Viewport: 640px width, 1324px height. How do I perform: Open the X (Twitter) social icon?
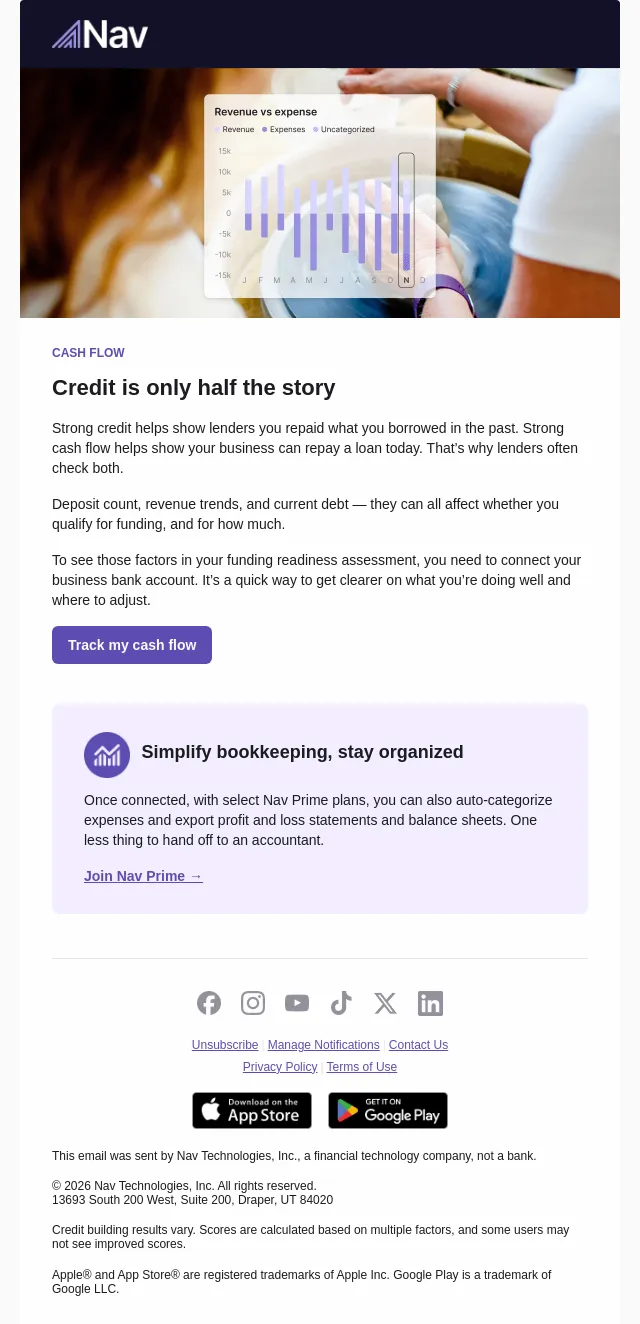click(385, 1003)
